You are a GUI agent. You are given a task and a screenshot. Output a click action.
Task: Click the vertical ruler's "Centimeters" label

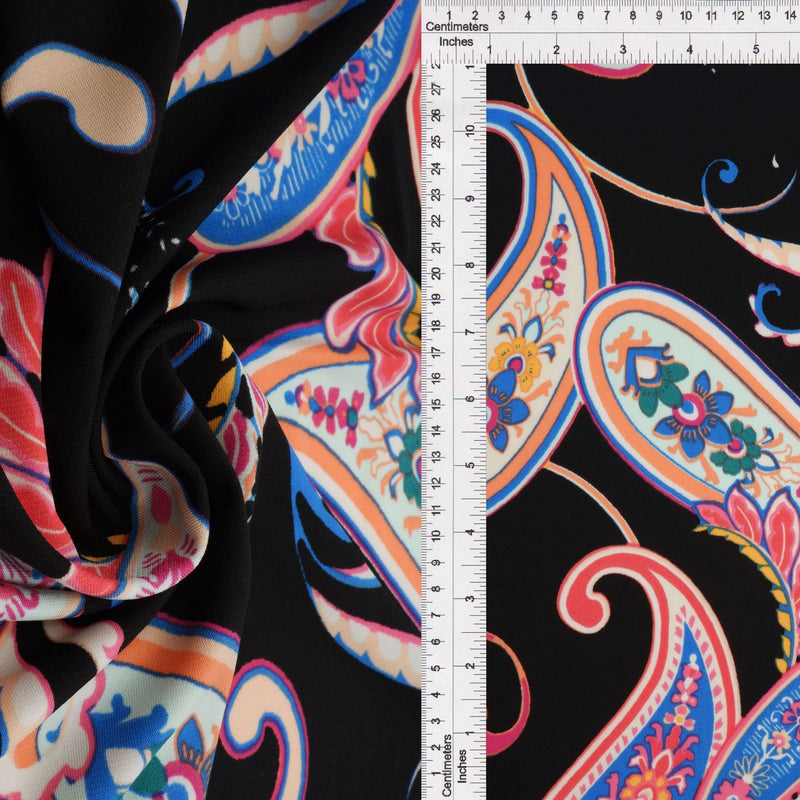pyautogui.click(x=447, y=765)
